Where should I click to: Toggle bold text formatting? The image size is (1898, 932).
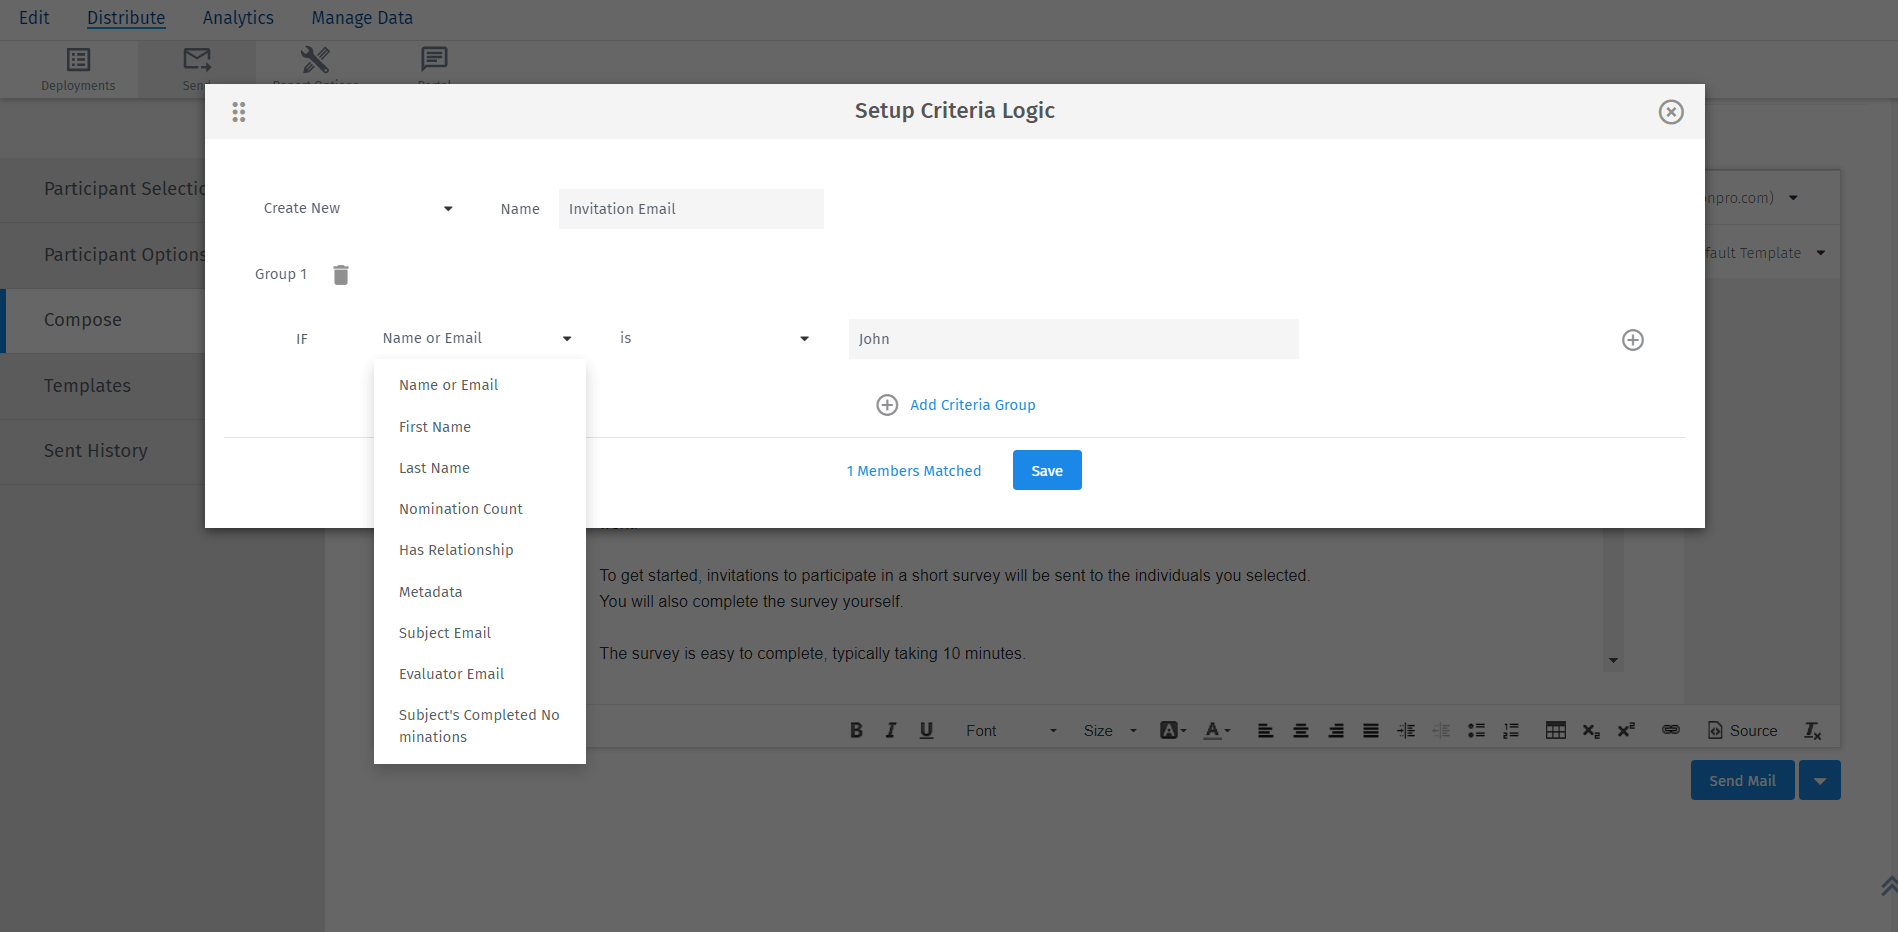tap(856, 730)
